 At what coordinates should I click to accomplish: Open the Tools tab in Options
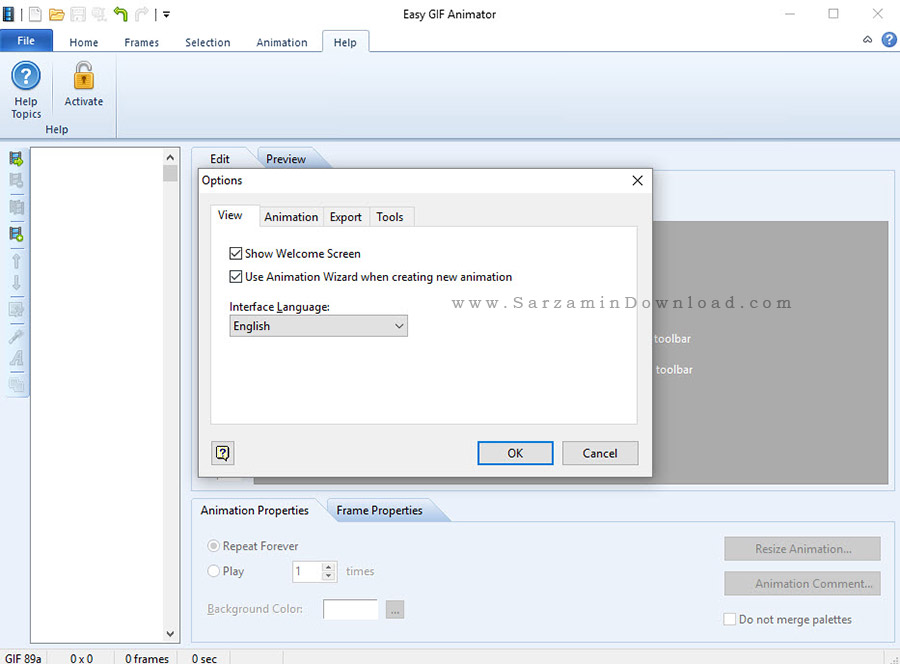click(x=390, y=217)
